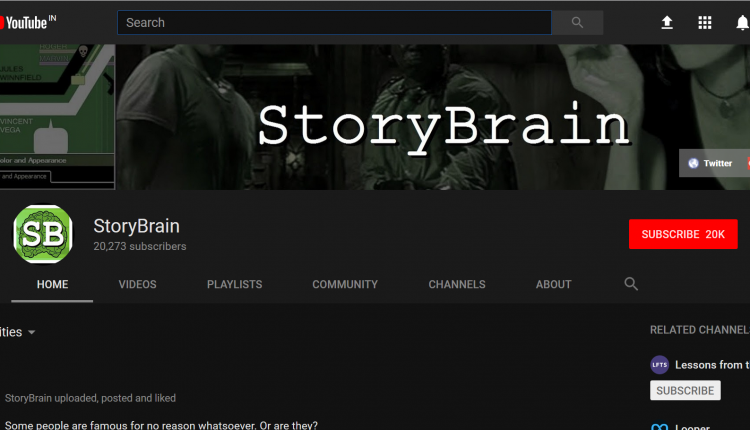Open the upload video icon
The width and height of the screenshot is (750, 430).
(667, 22)
